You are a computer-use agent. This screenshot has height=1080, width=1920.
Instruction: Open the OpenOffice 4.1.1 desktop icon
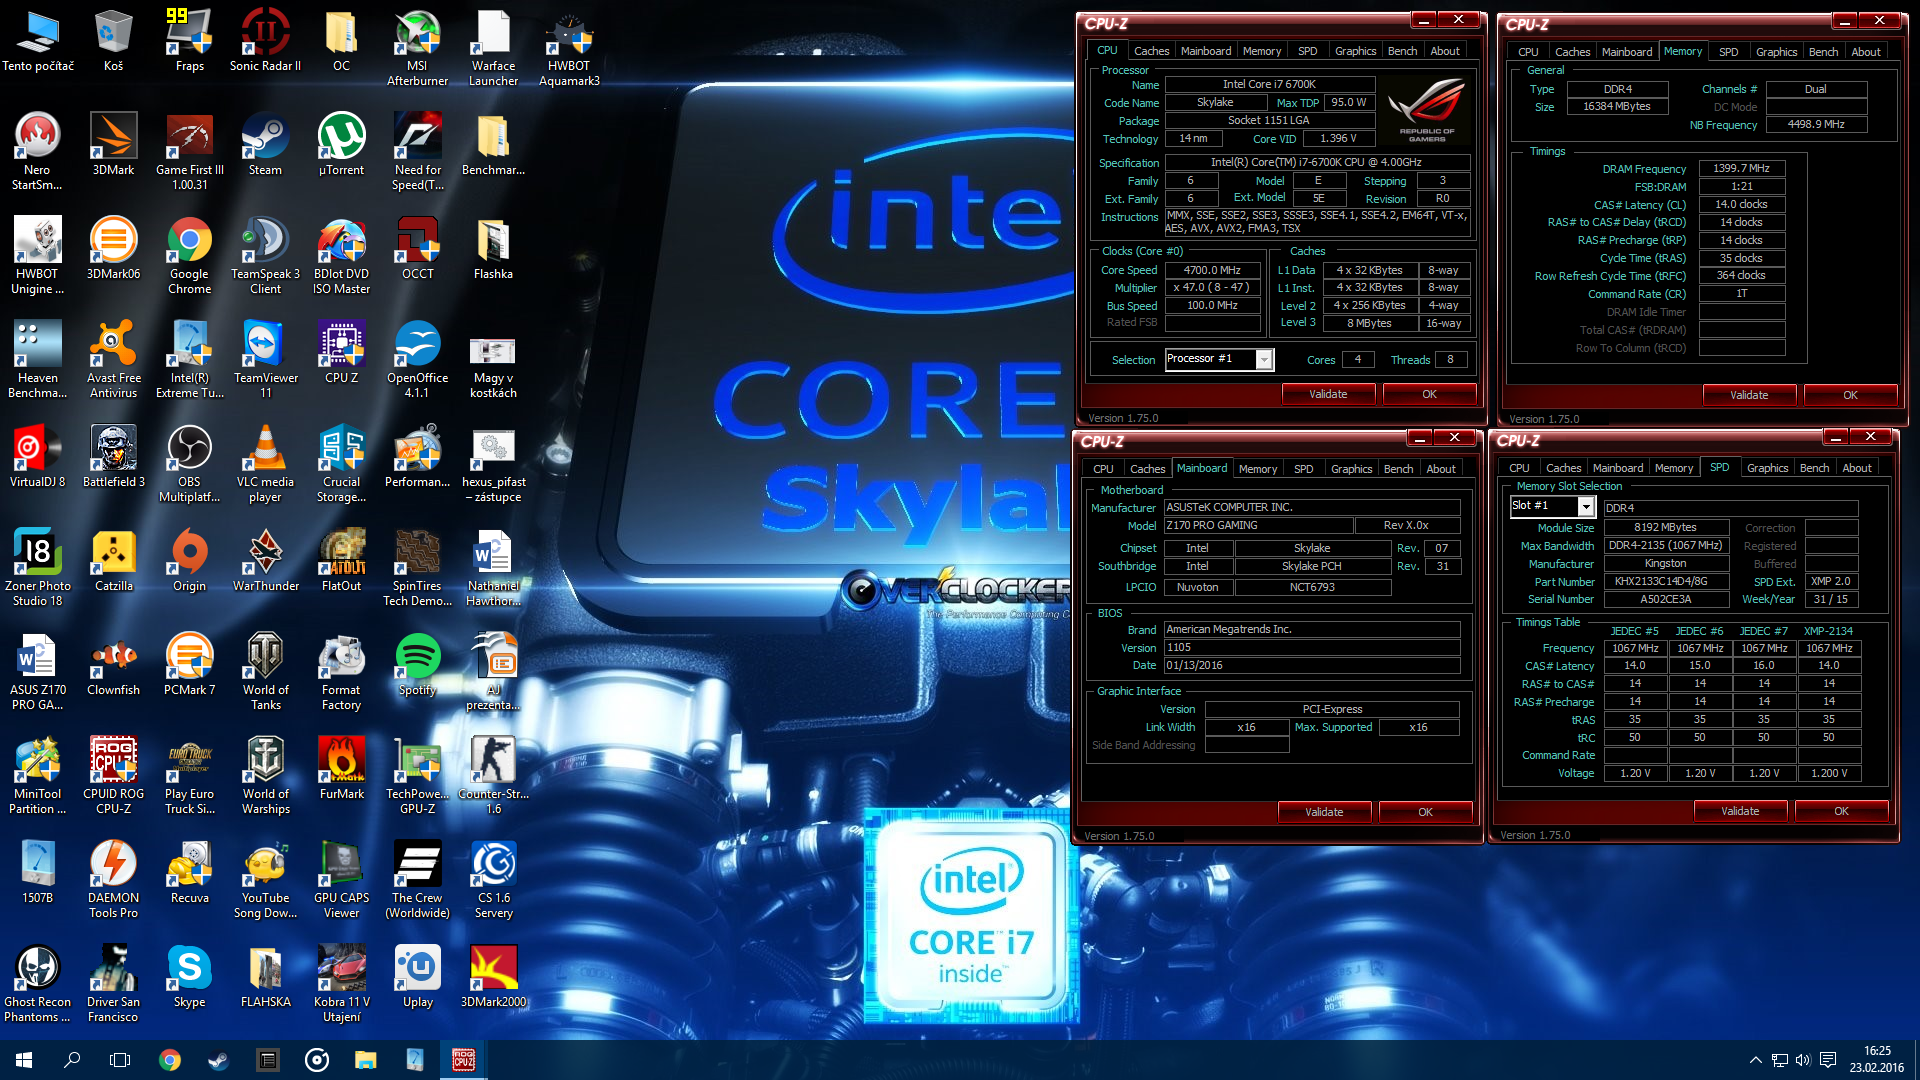tap(417, 360)
